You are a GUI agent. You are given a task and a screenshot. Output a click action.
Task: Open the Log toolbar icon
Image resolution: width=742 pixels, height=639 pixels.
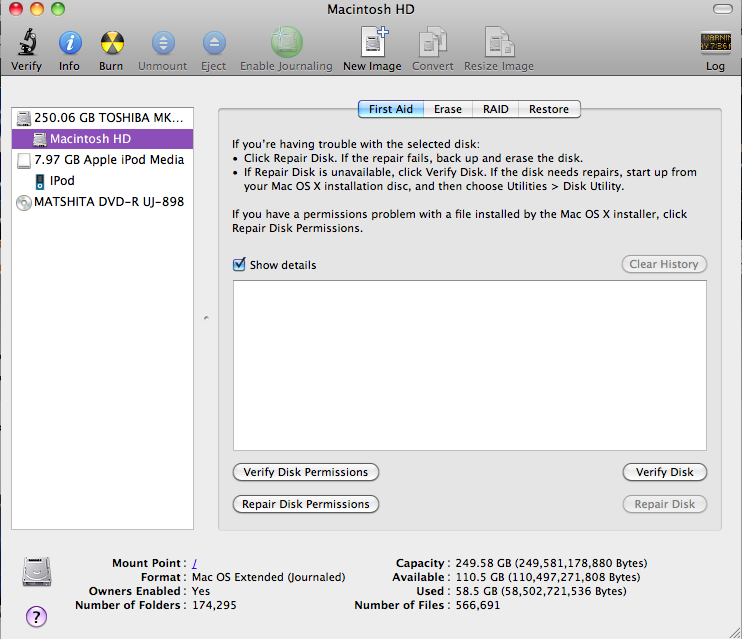716,43
